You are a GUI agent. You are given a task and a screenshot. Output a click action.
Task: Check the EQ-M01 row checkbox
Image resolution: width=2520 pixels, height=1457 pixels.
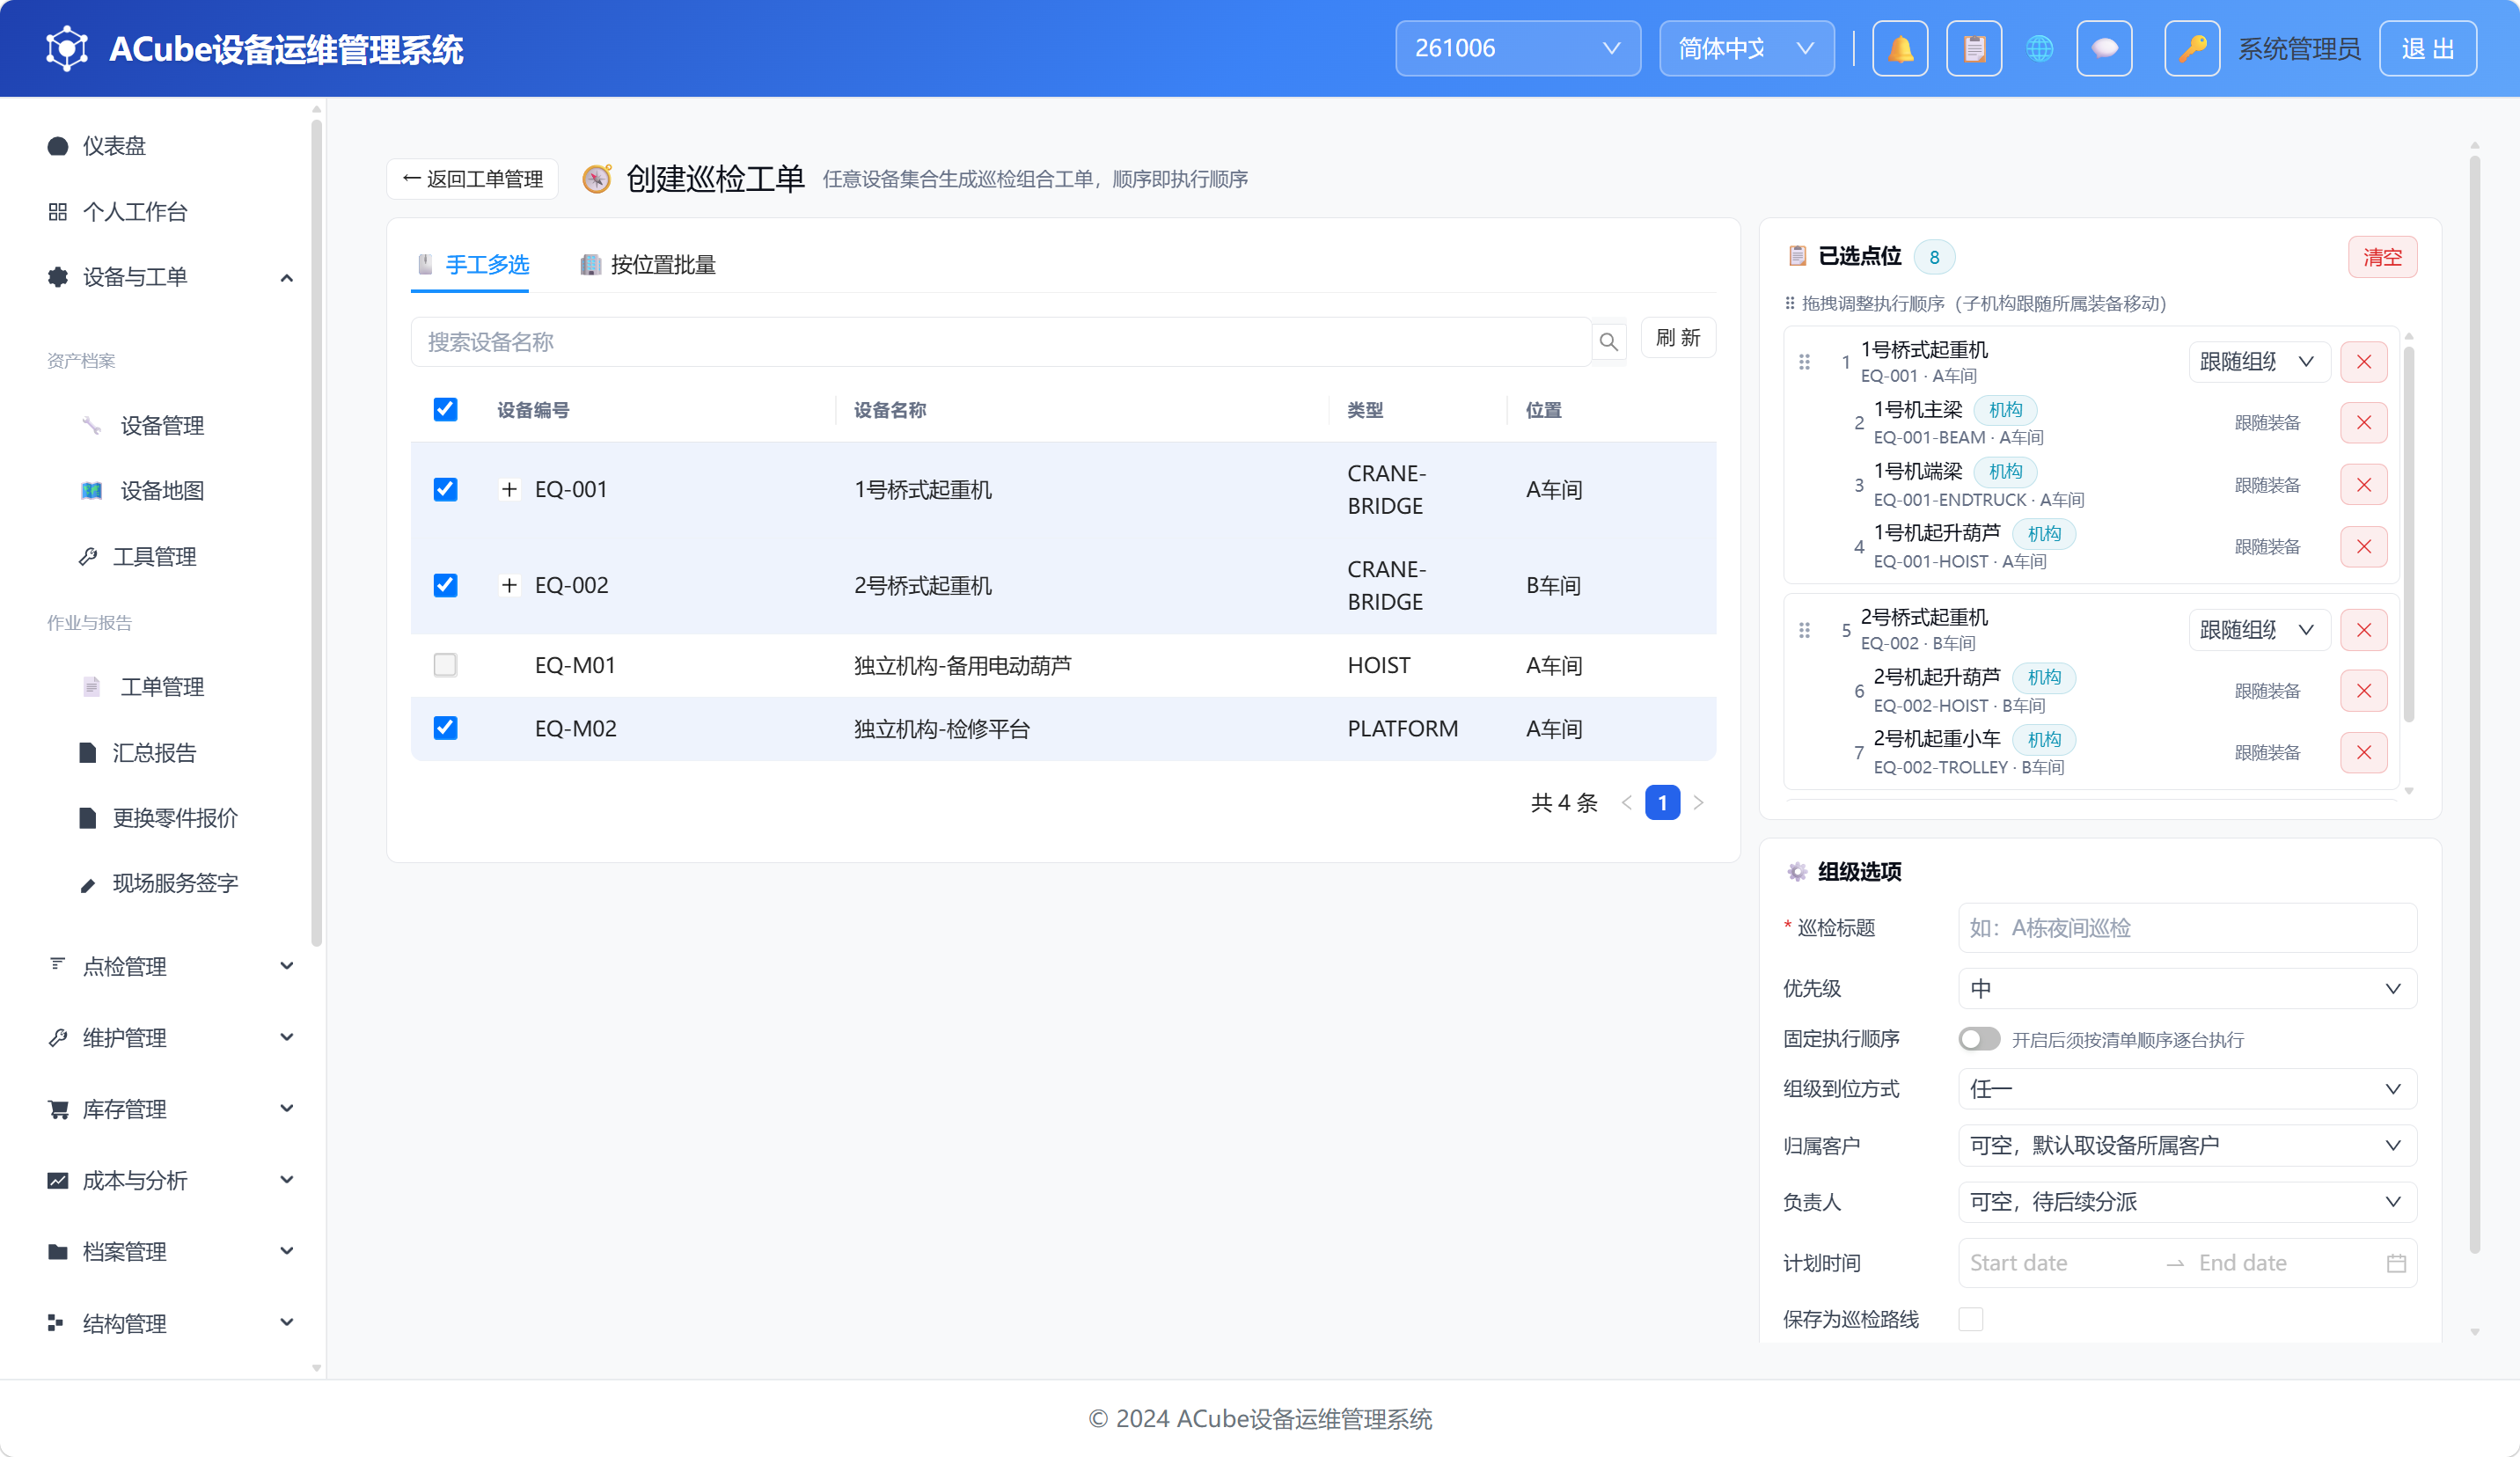tap(445, 665)
